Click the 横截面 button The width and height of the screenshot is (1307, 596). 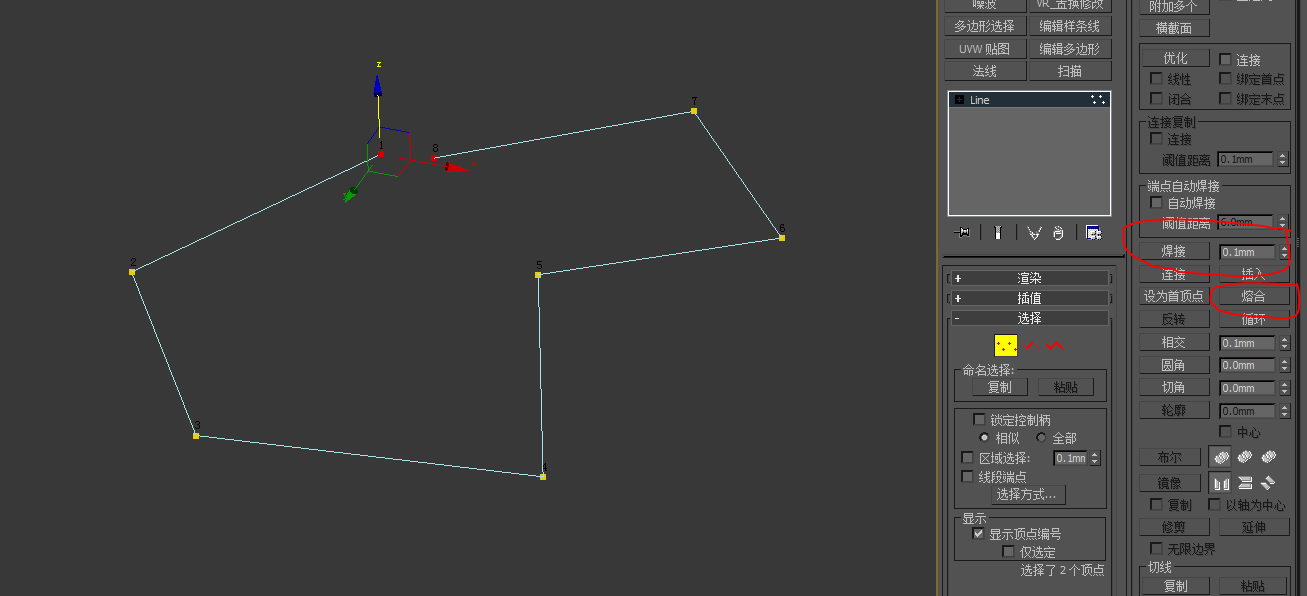point(1174,28)
